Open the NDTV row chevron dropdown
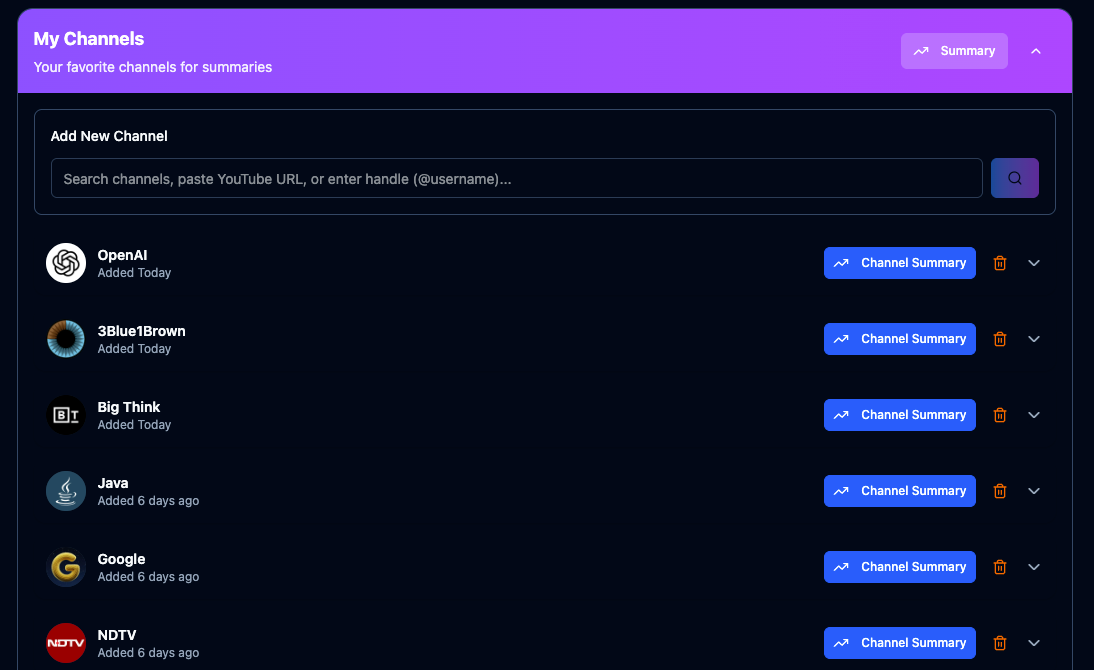This screenshot has height=670, width=1094. click(x=1034, y=643)
